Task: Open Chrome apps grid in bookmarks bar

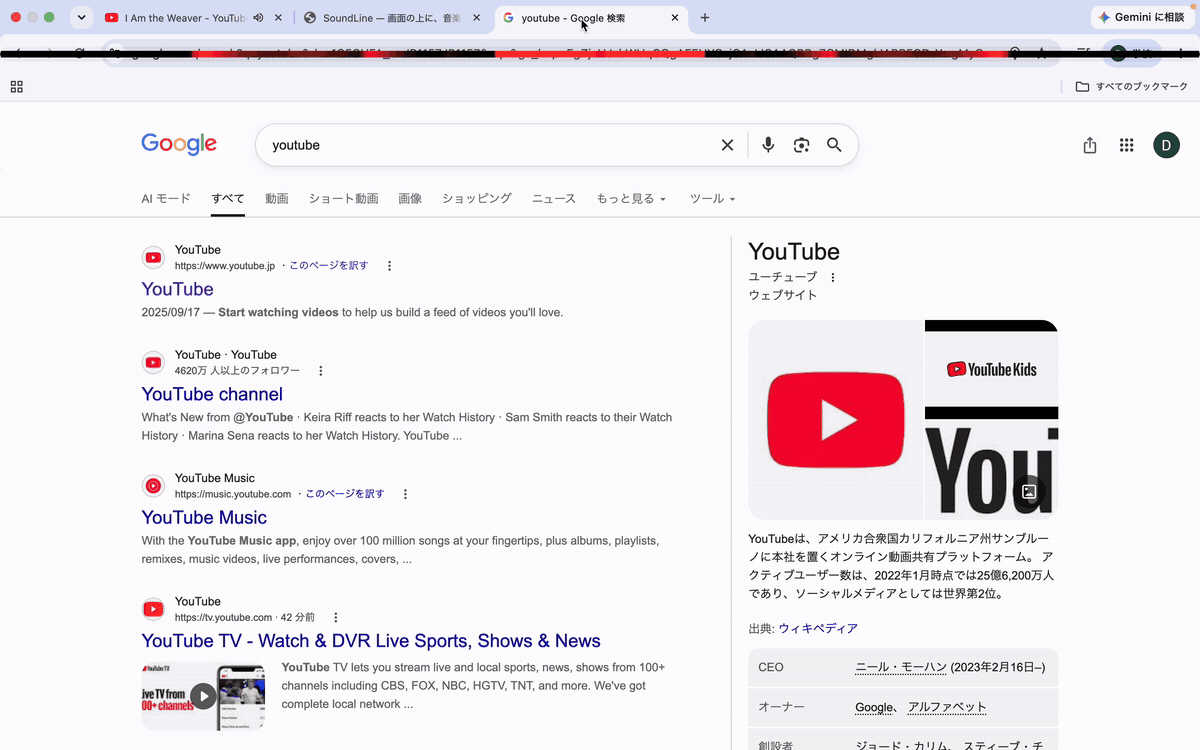Action: (x=16, y=87)
